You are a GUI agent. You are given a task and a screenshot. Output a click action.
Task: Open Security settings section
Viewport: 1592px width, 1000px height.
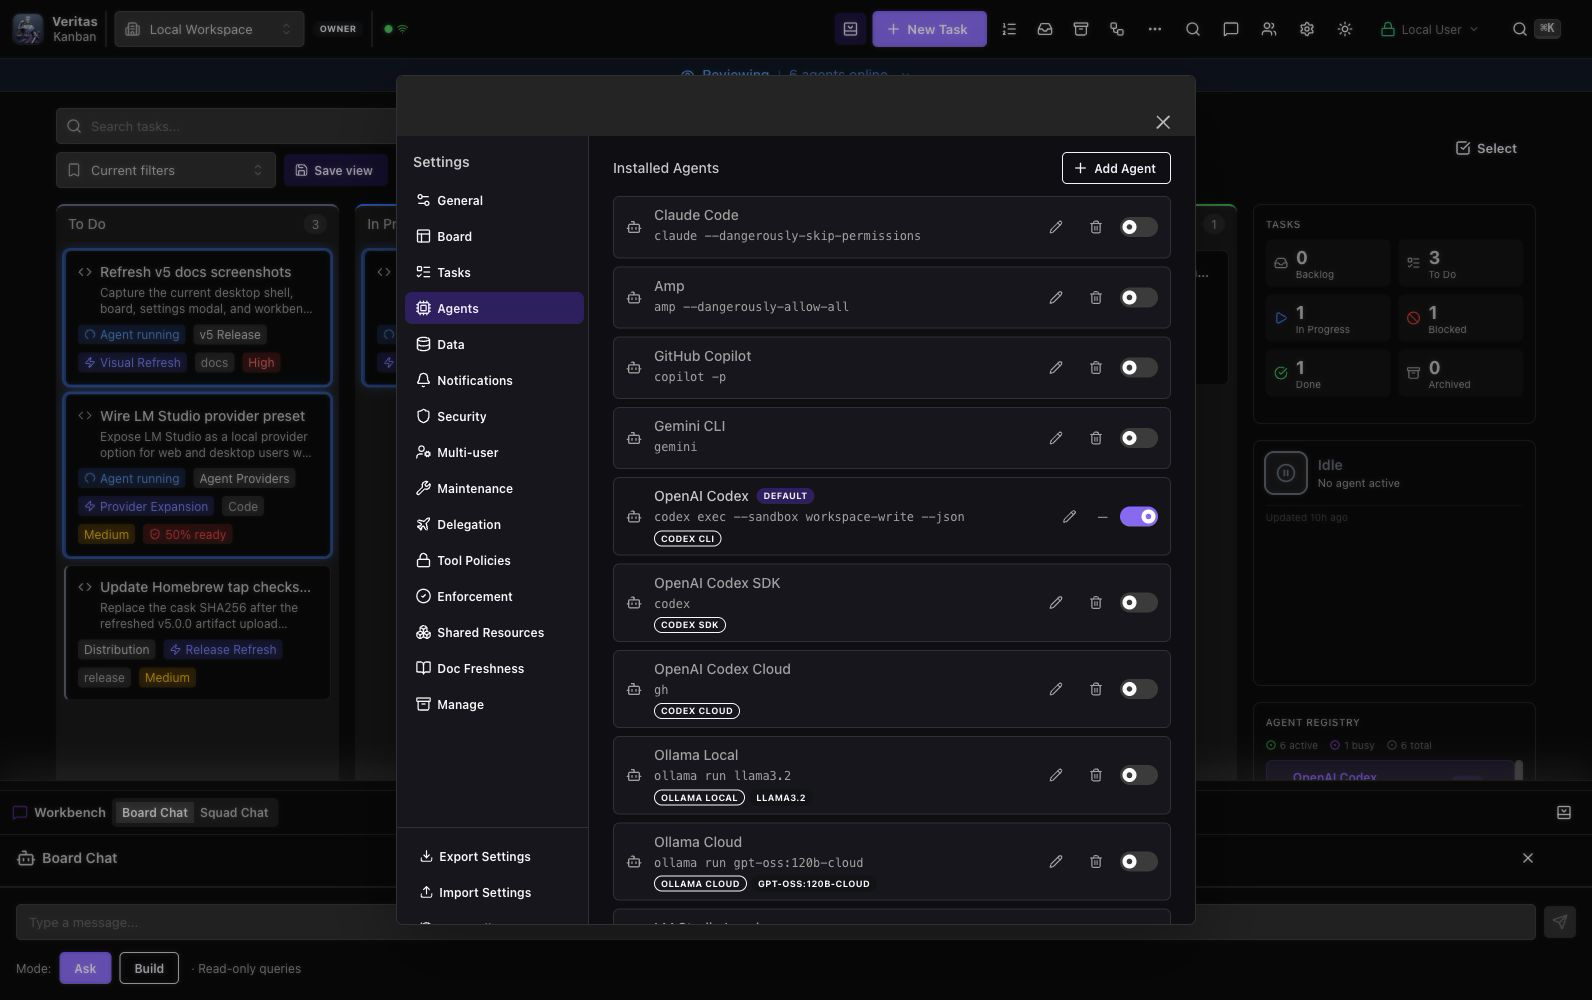(494, 416)
